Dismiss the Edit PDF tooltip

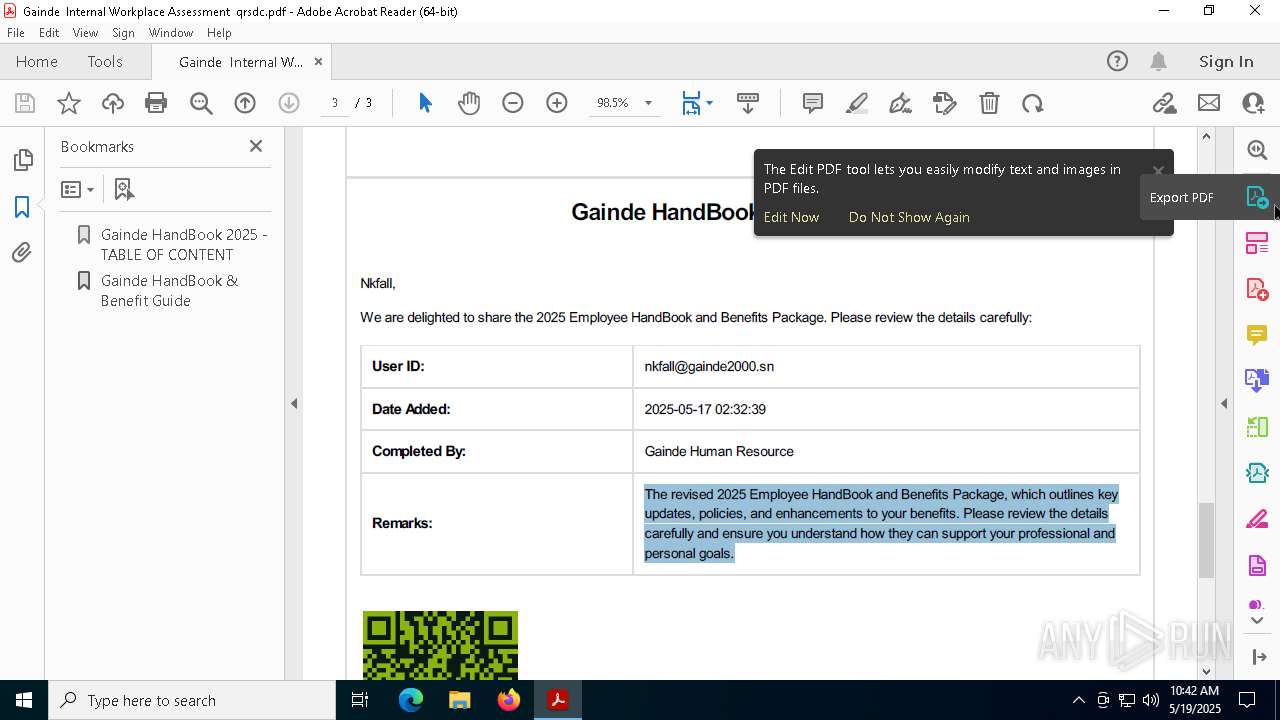[x=1158, y=171]
